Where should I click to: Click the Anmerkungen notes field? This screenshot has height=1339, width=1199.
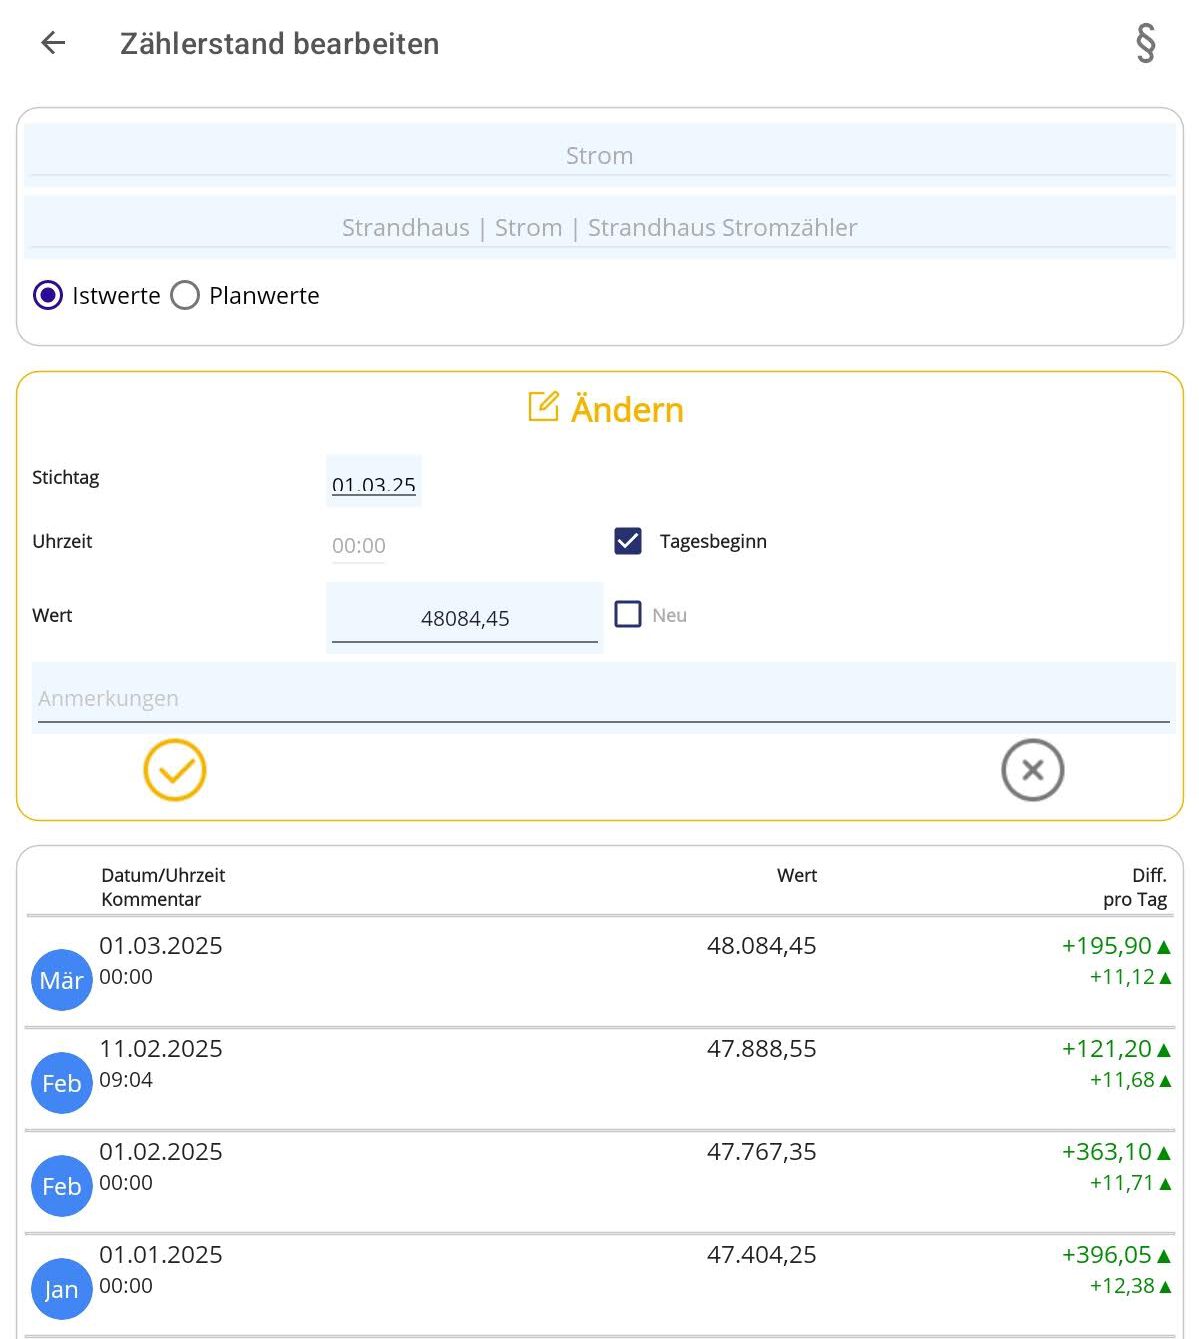[603, 698]
